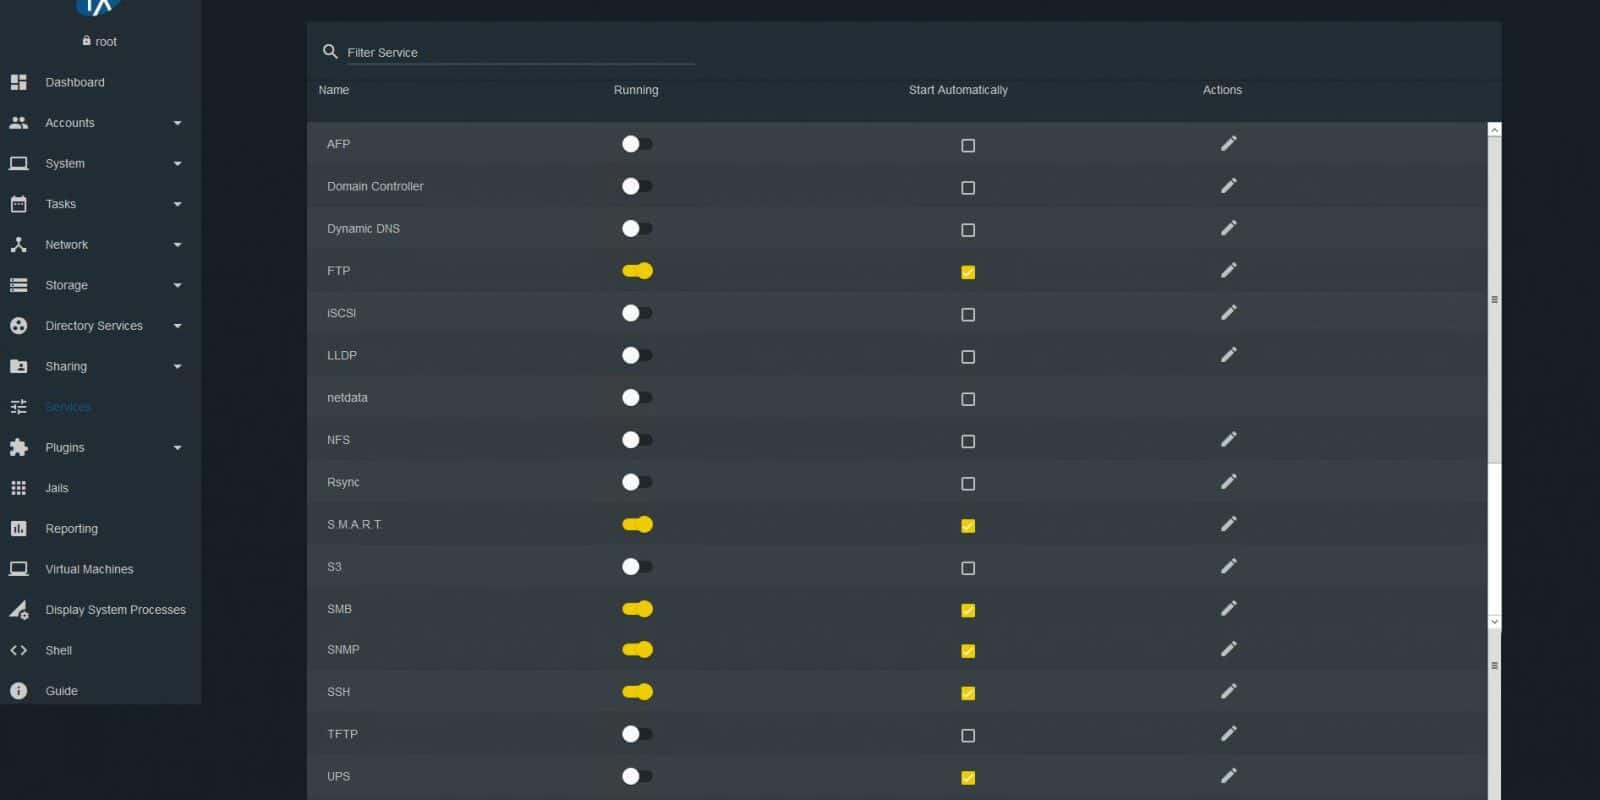This screenshot has height=800, width=1600.
Task: Expand the Storage sidebar arrow
Action: [177, 285]
